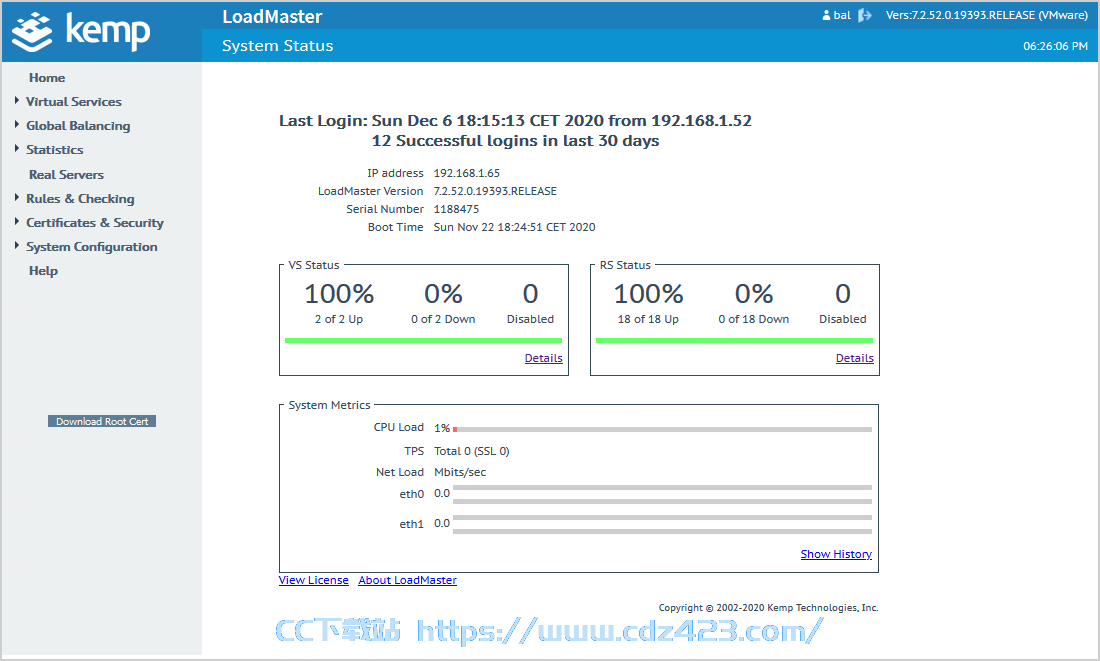Click the RS Status green bar
This screenshot has width=1100, height=661.
(x=735, y=340)
